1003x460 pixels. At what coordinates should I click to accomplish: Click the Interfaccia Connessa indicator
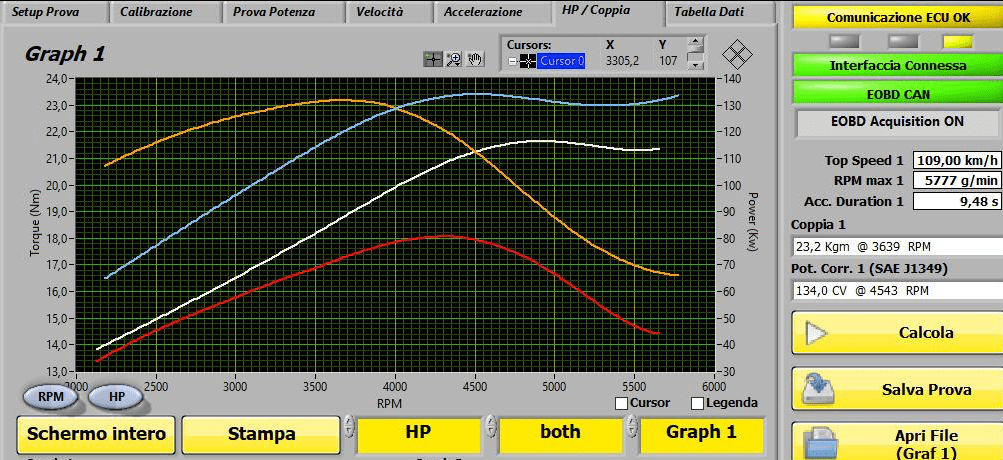898,65
